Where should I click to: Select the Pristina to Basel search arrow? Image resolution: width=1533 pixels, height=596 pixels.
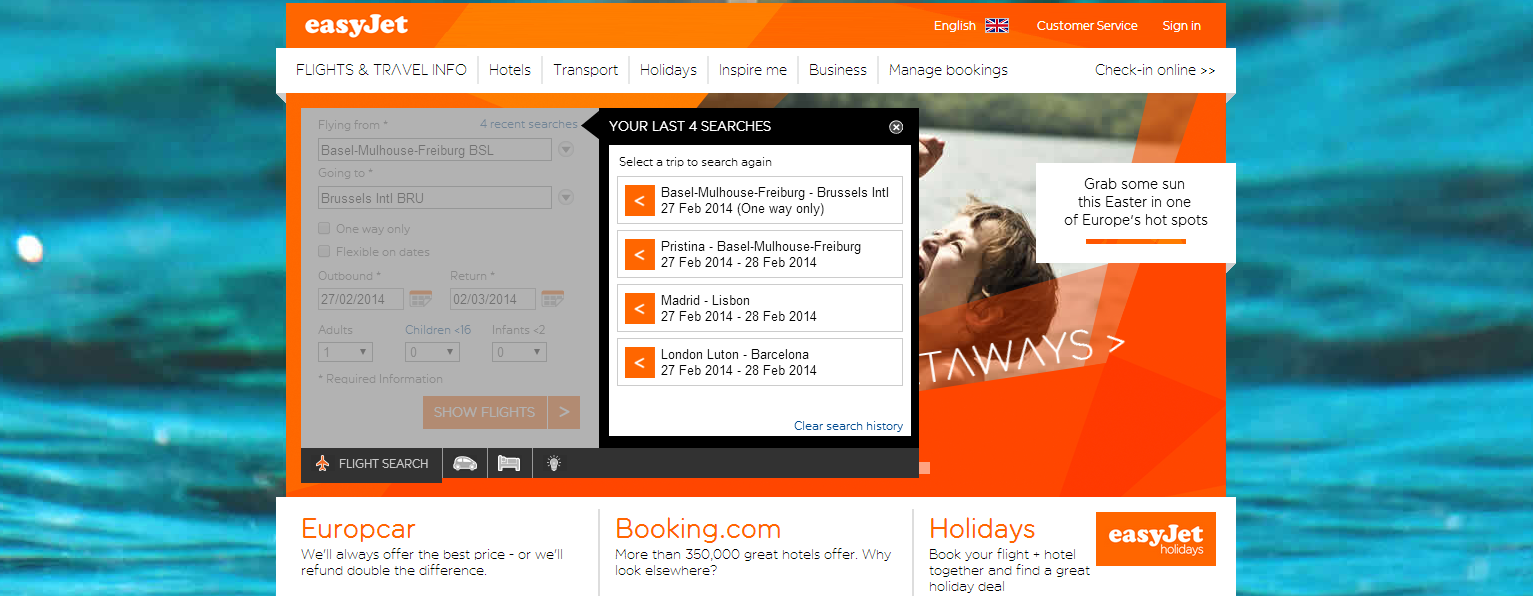point(640,255)
